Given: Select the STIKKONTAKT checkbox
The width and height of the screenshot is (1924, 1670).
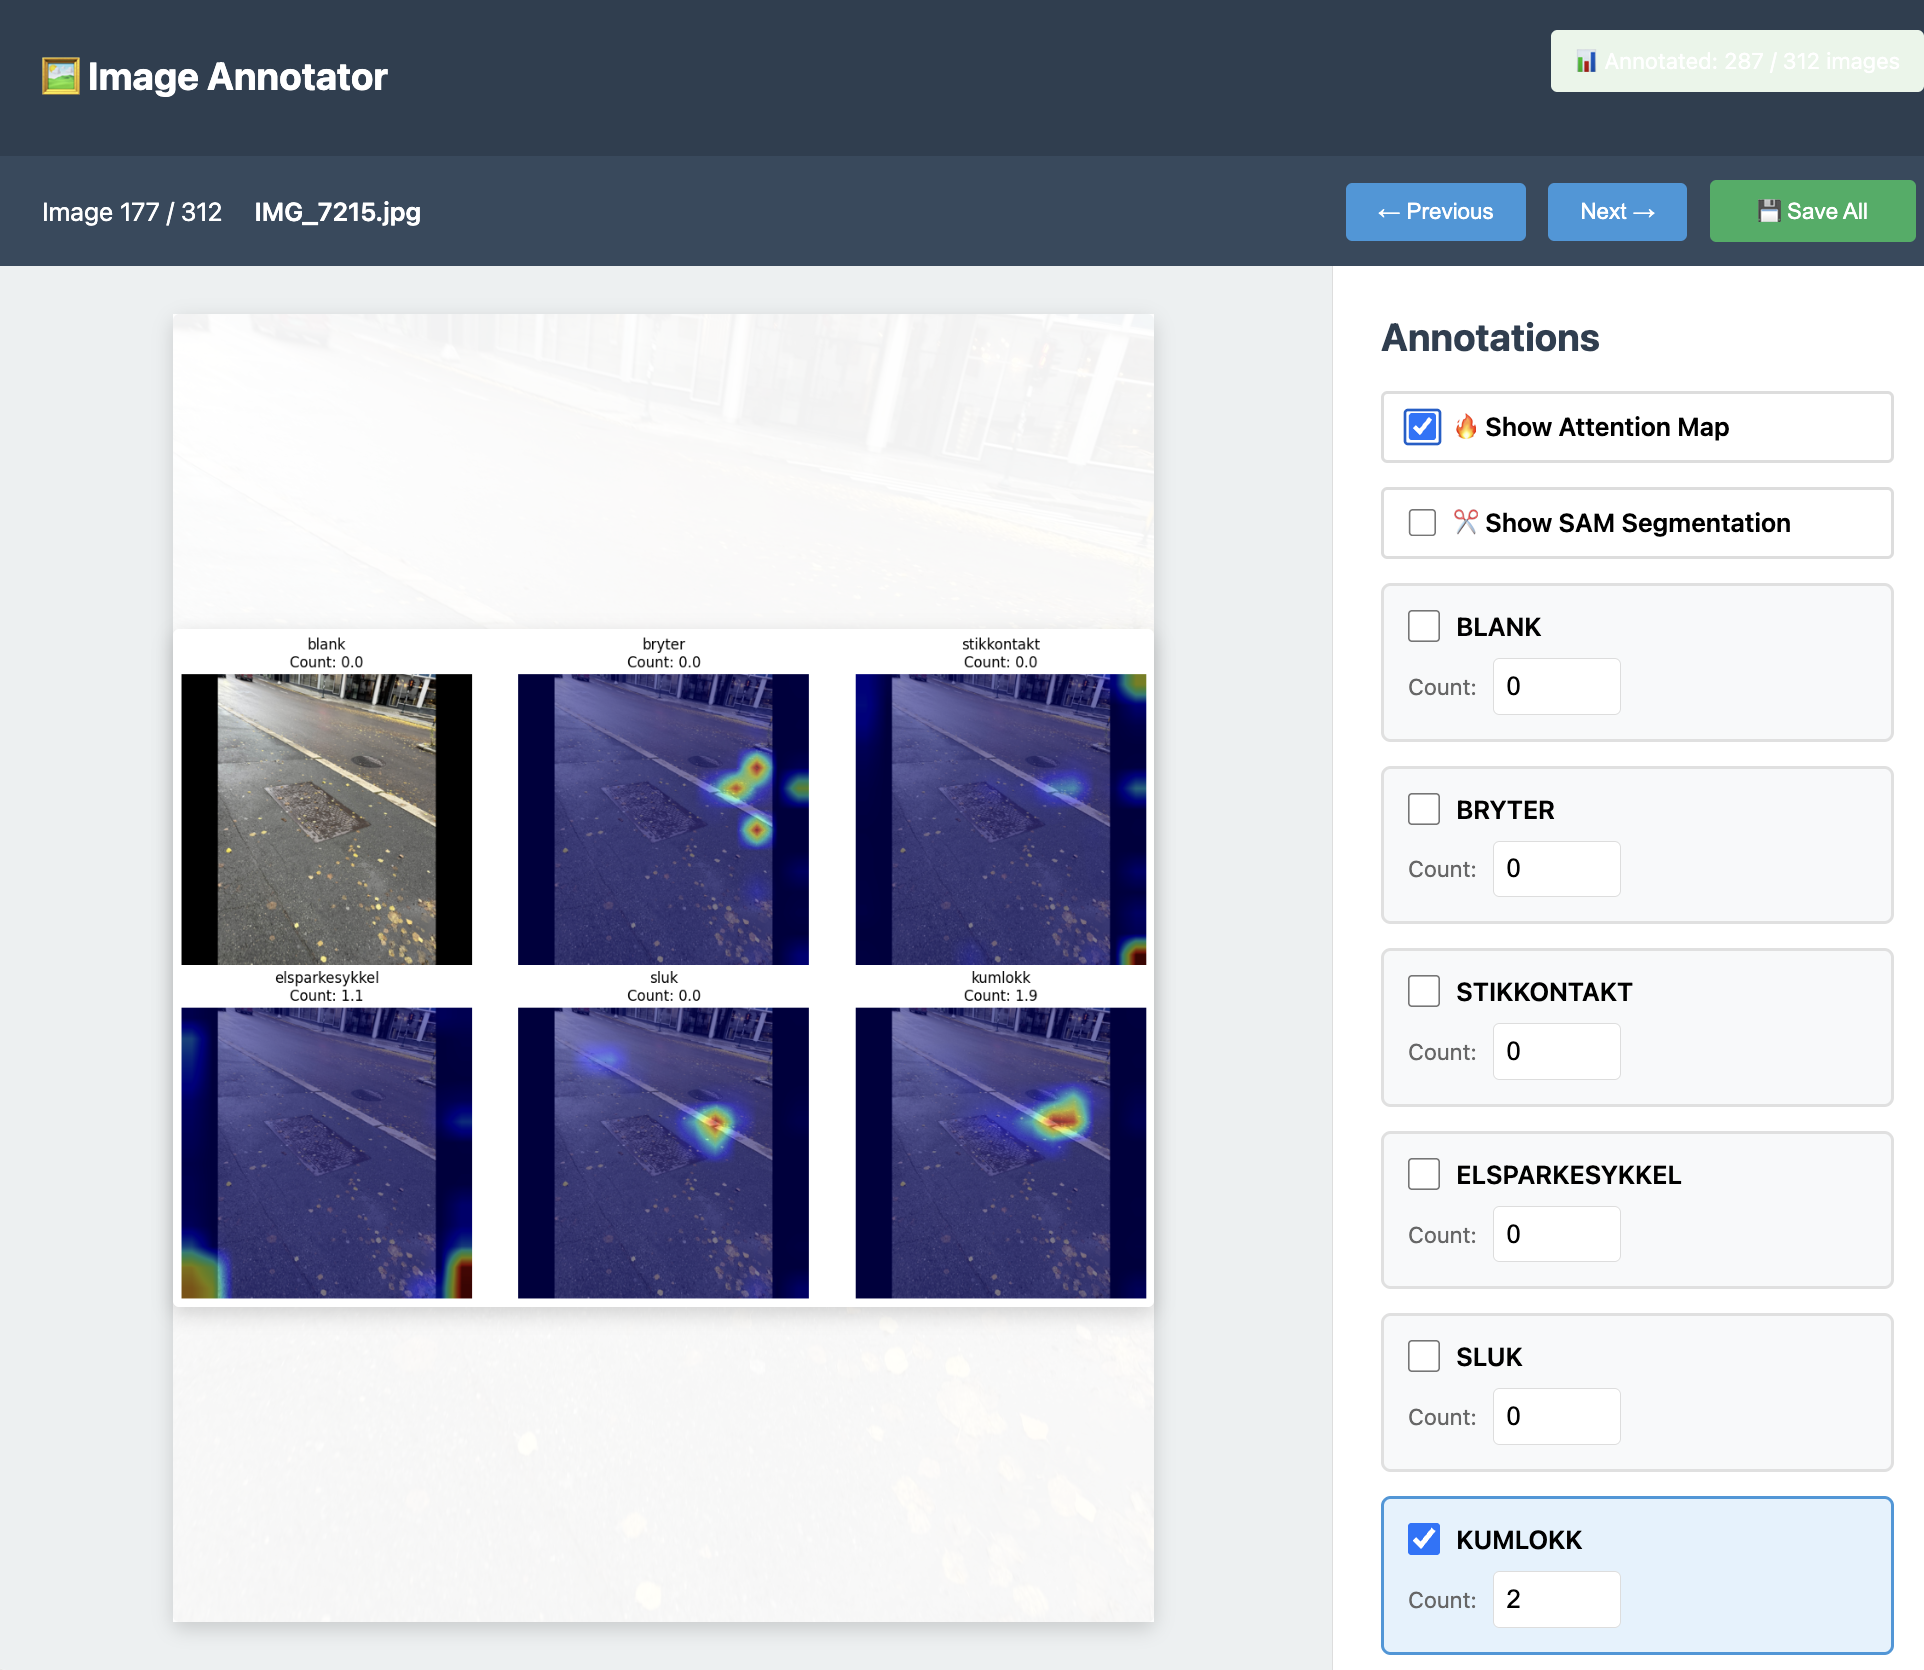Looking at the screenshot, I should (1424, 992).
